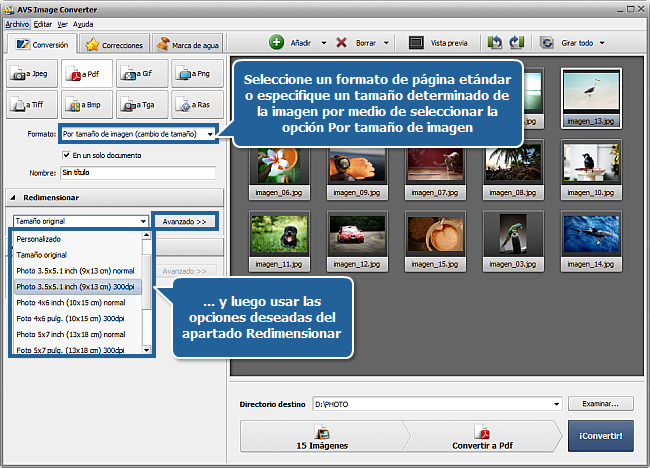Select thumbnail imagen_08.jpg
Viewport: 650px width, 468px height.
(513, 170)
